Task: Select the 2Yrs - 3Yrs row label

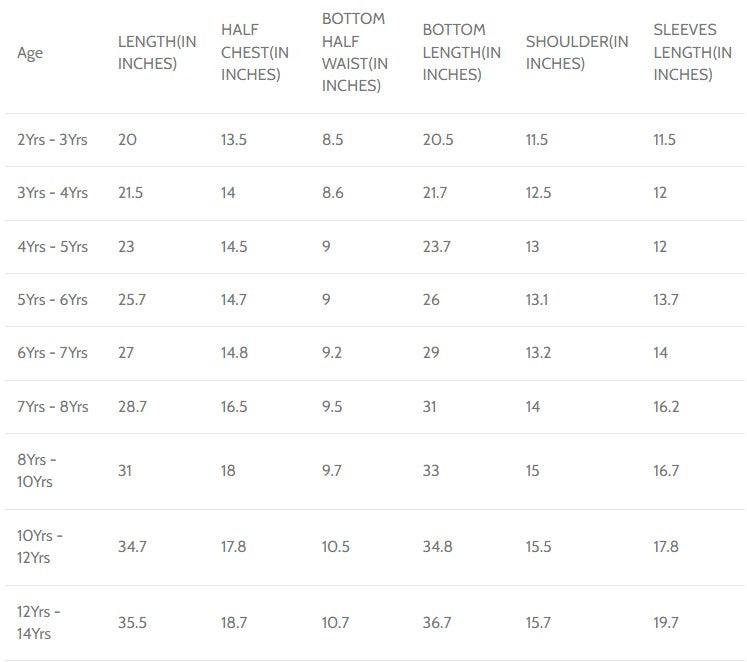Action: coord(53,140)
